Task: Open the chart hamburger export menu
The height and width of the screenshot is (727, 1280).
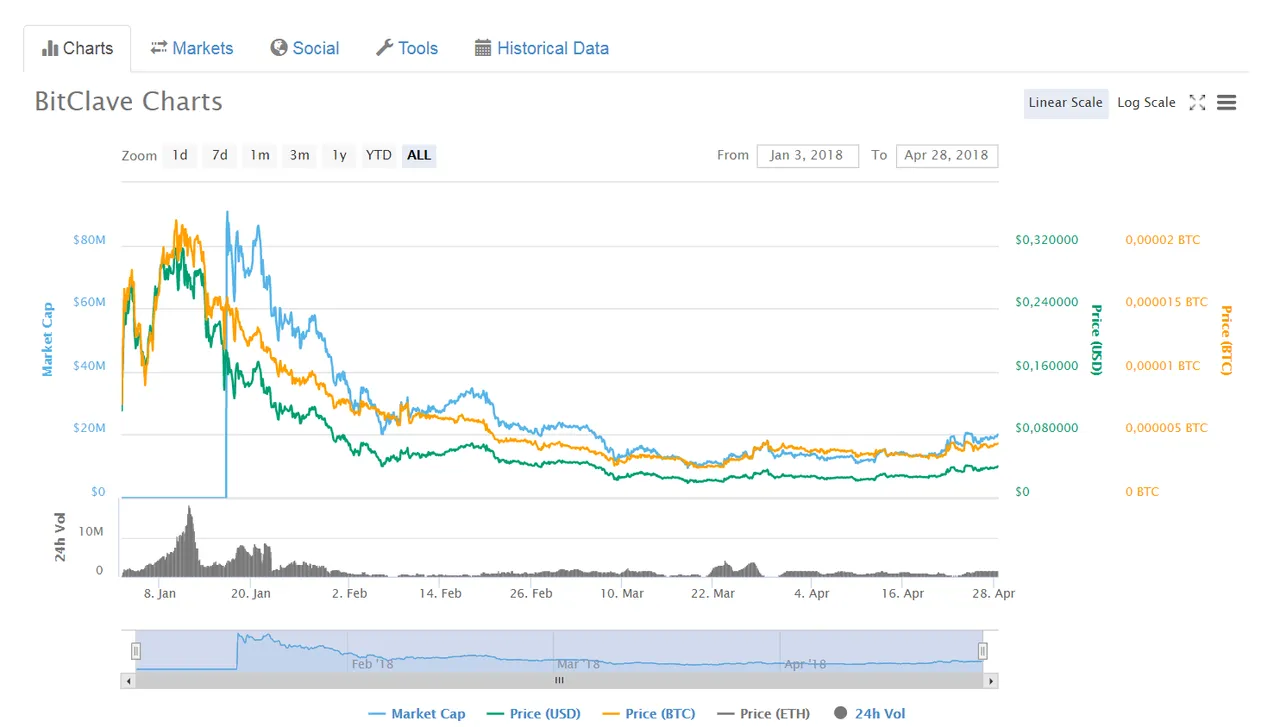Action: pos(1227,102)
